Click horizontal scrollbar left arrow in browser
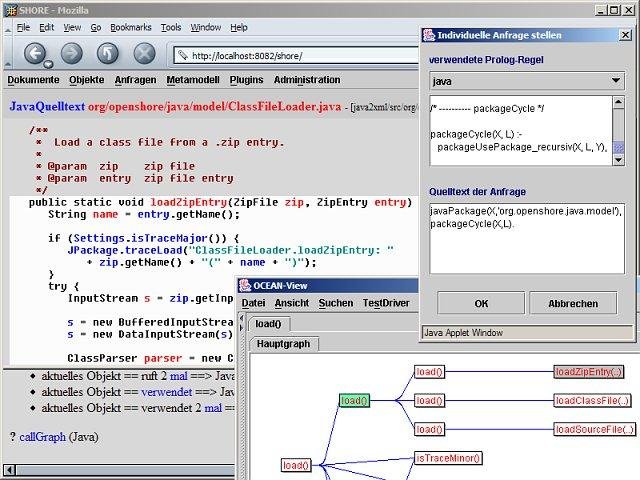This screenshot has width=640, height=480. (10, 470)
